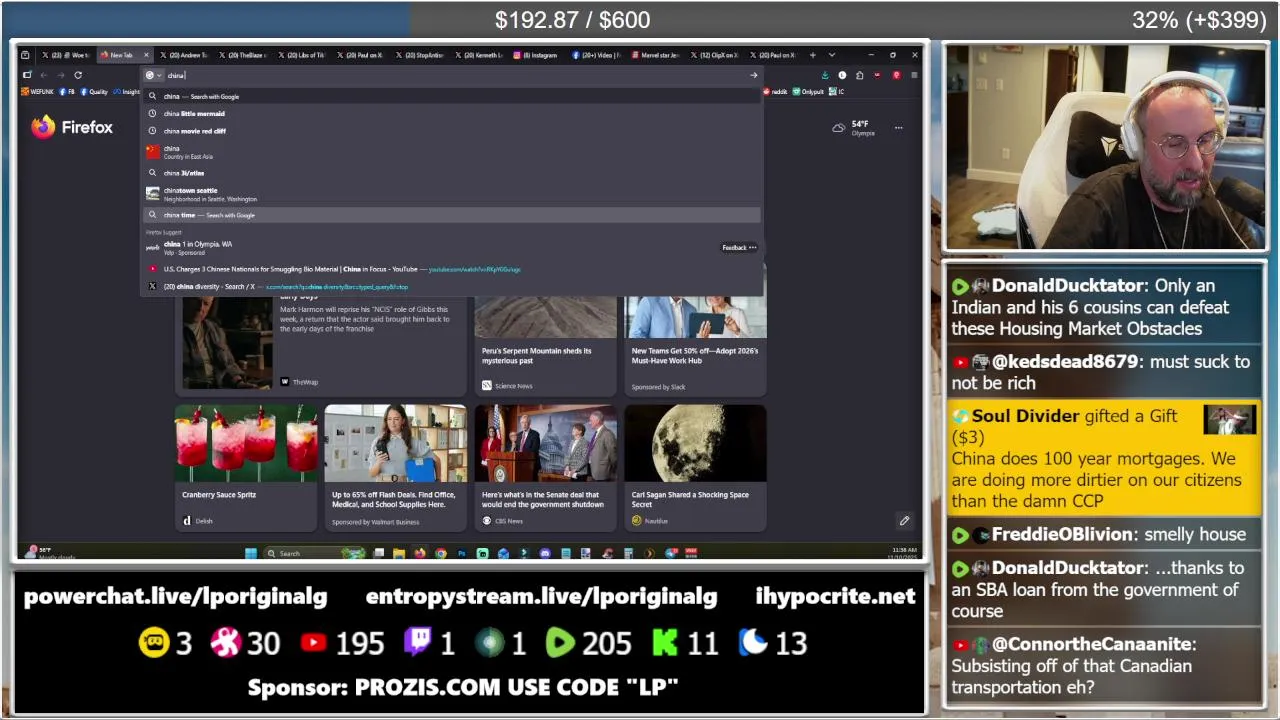
Task: Open 'china diversity - Search / X' result
Action: point(452,286)
